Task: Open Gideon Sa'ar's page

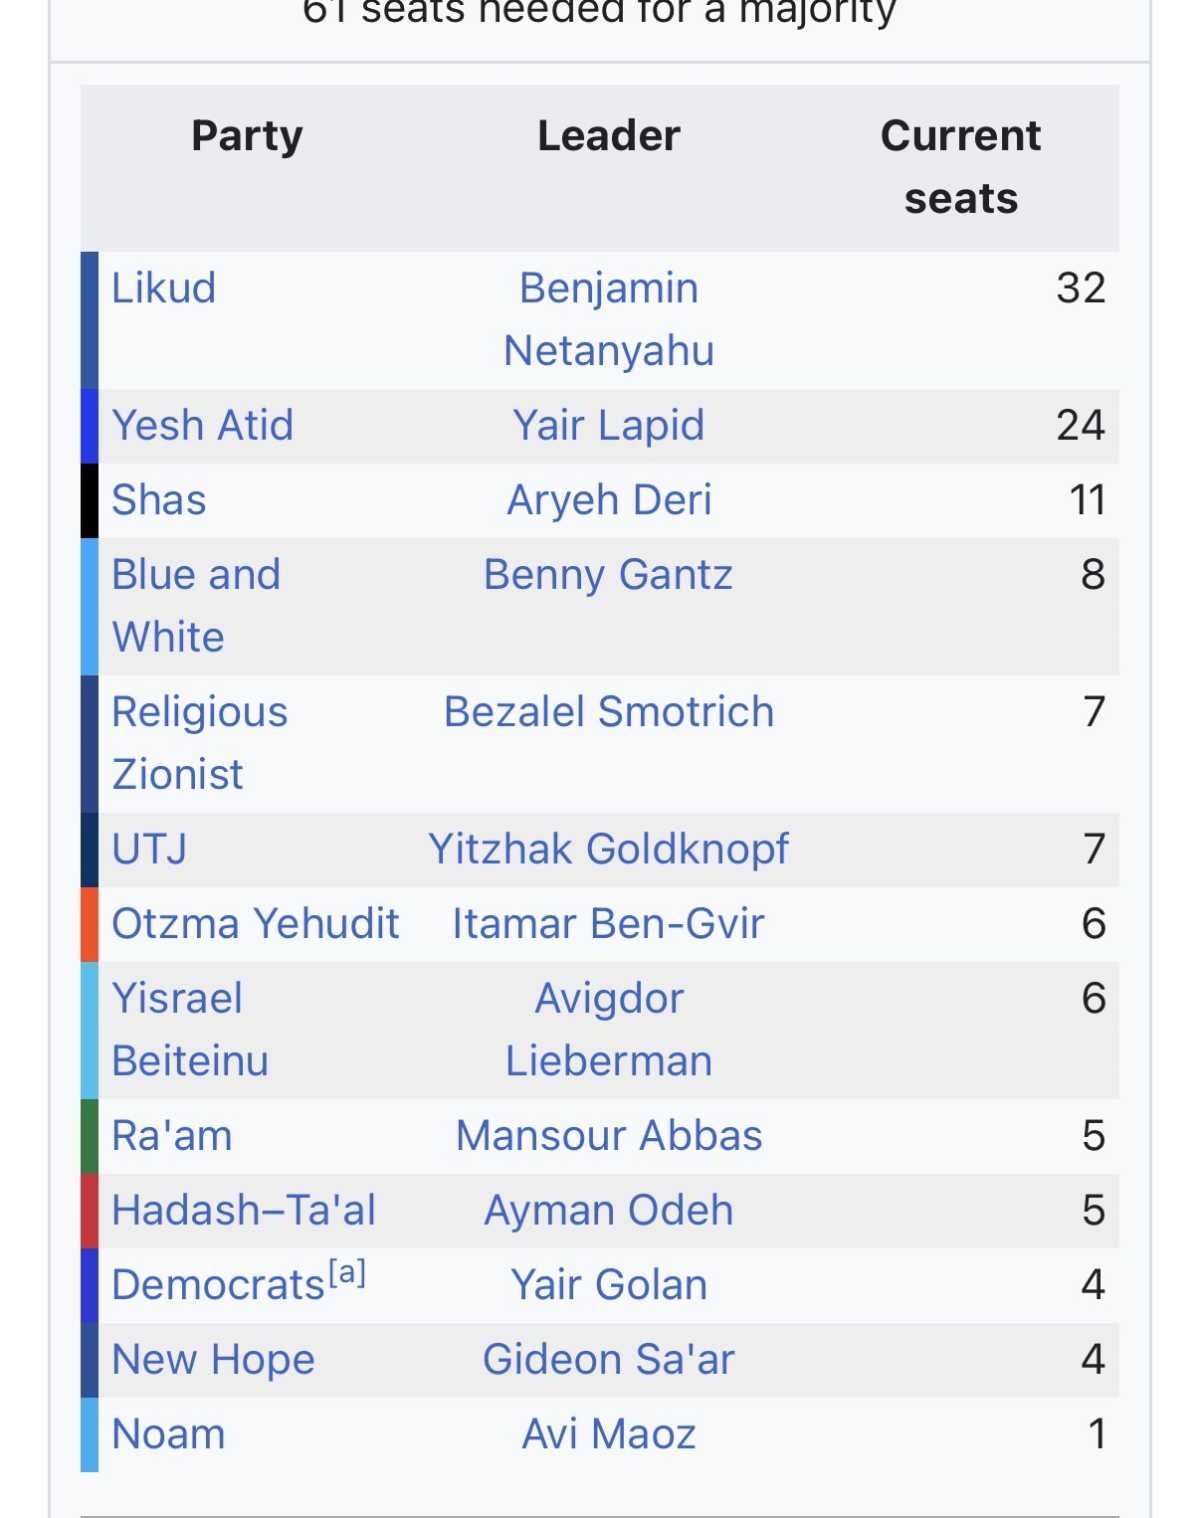Action: (x=608, y=1360)
